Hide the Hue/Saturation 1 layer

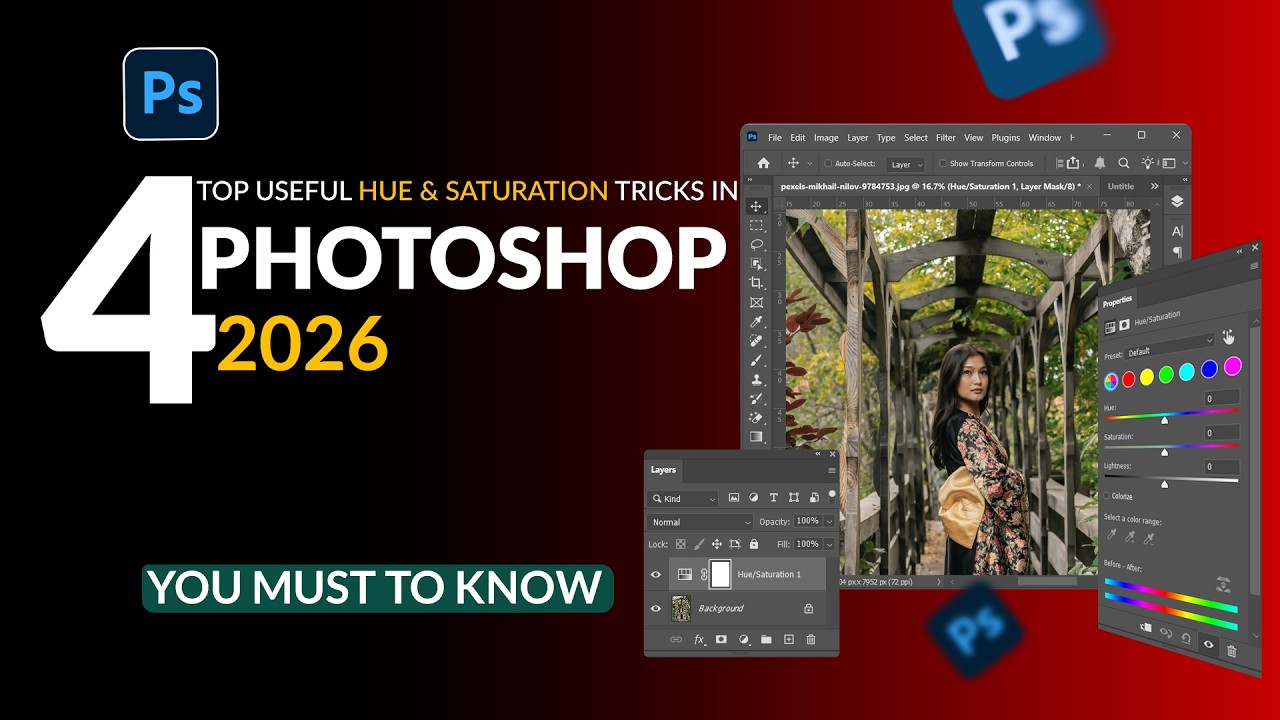click(656, 574)
